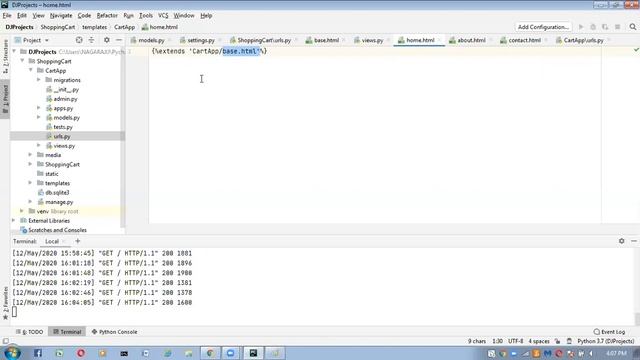Open the Event Log
640x360 pixels.
pyautogui.click(x=610, y=332)
